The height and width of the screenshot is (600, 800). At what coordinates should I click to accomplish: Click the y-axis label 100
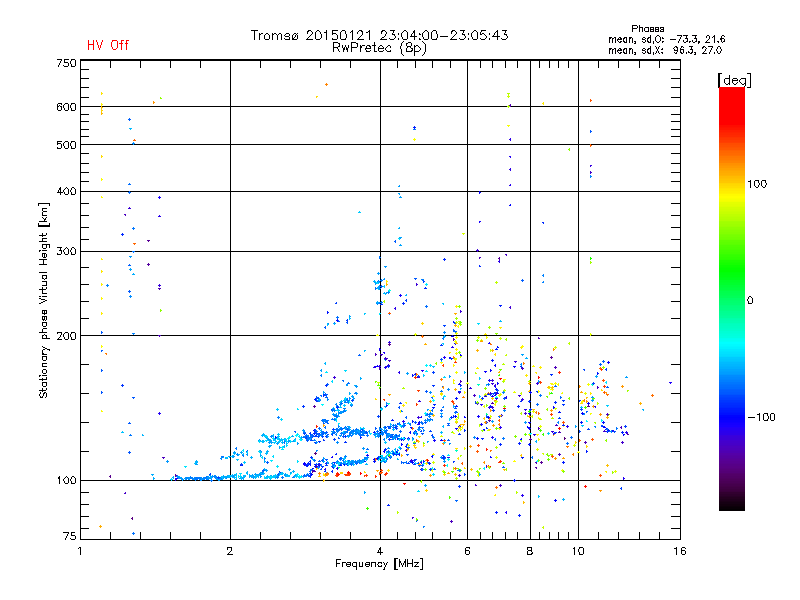66,481
